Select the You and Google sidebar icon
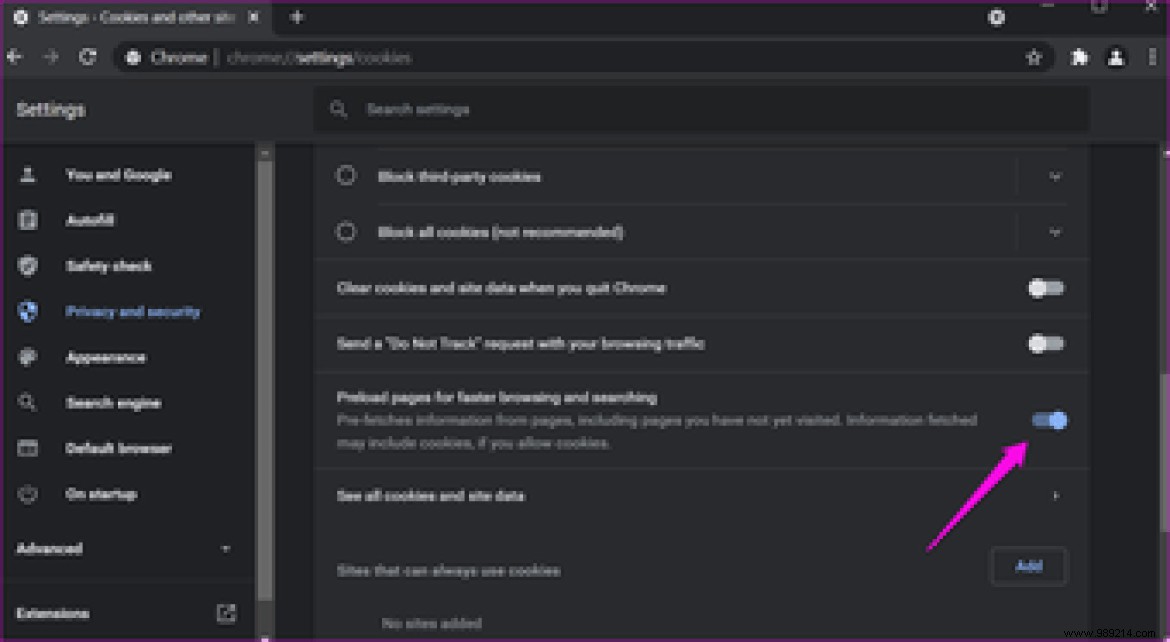 tap(27, 174)
